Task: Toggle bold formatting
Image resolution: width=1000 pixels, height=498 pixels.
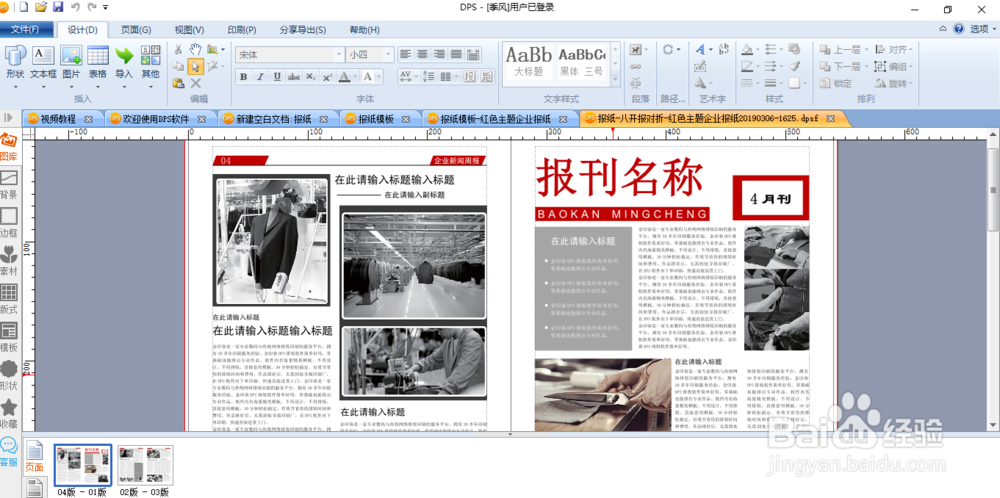Action: tap(243, 77)
